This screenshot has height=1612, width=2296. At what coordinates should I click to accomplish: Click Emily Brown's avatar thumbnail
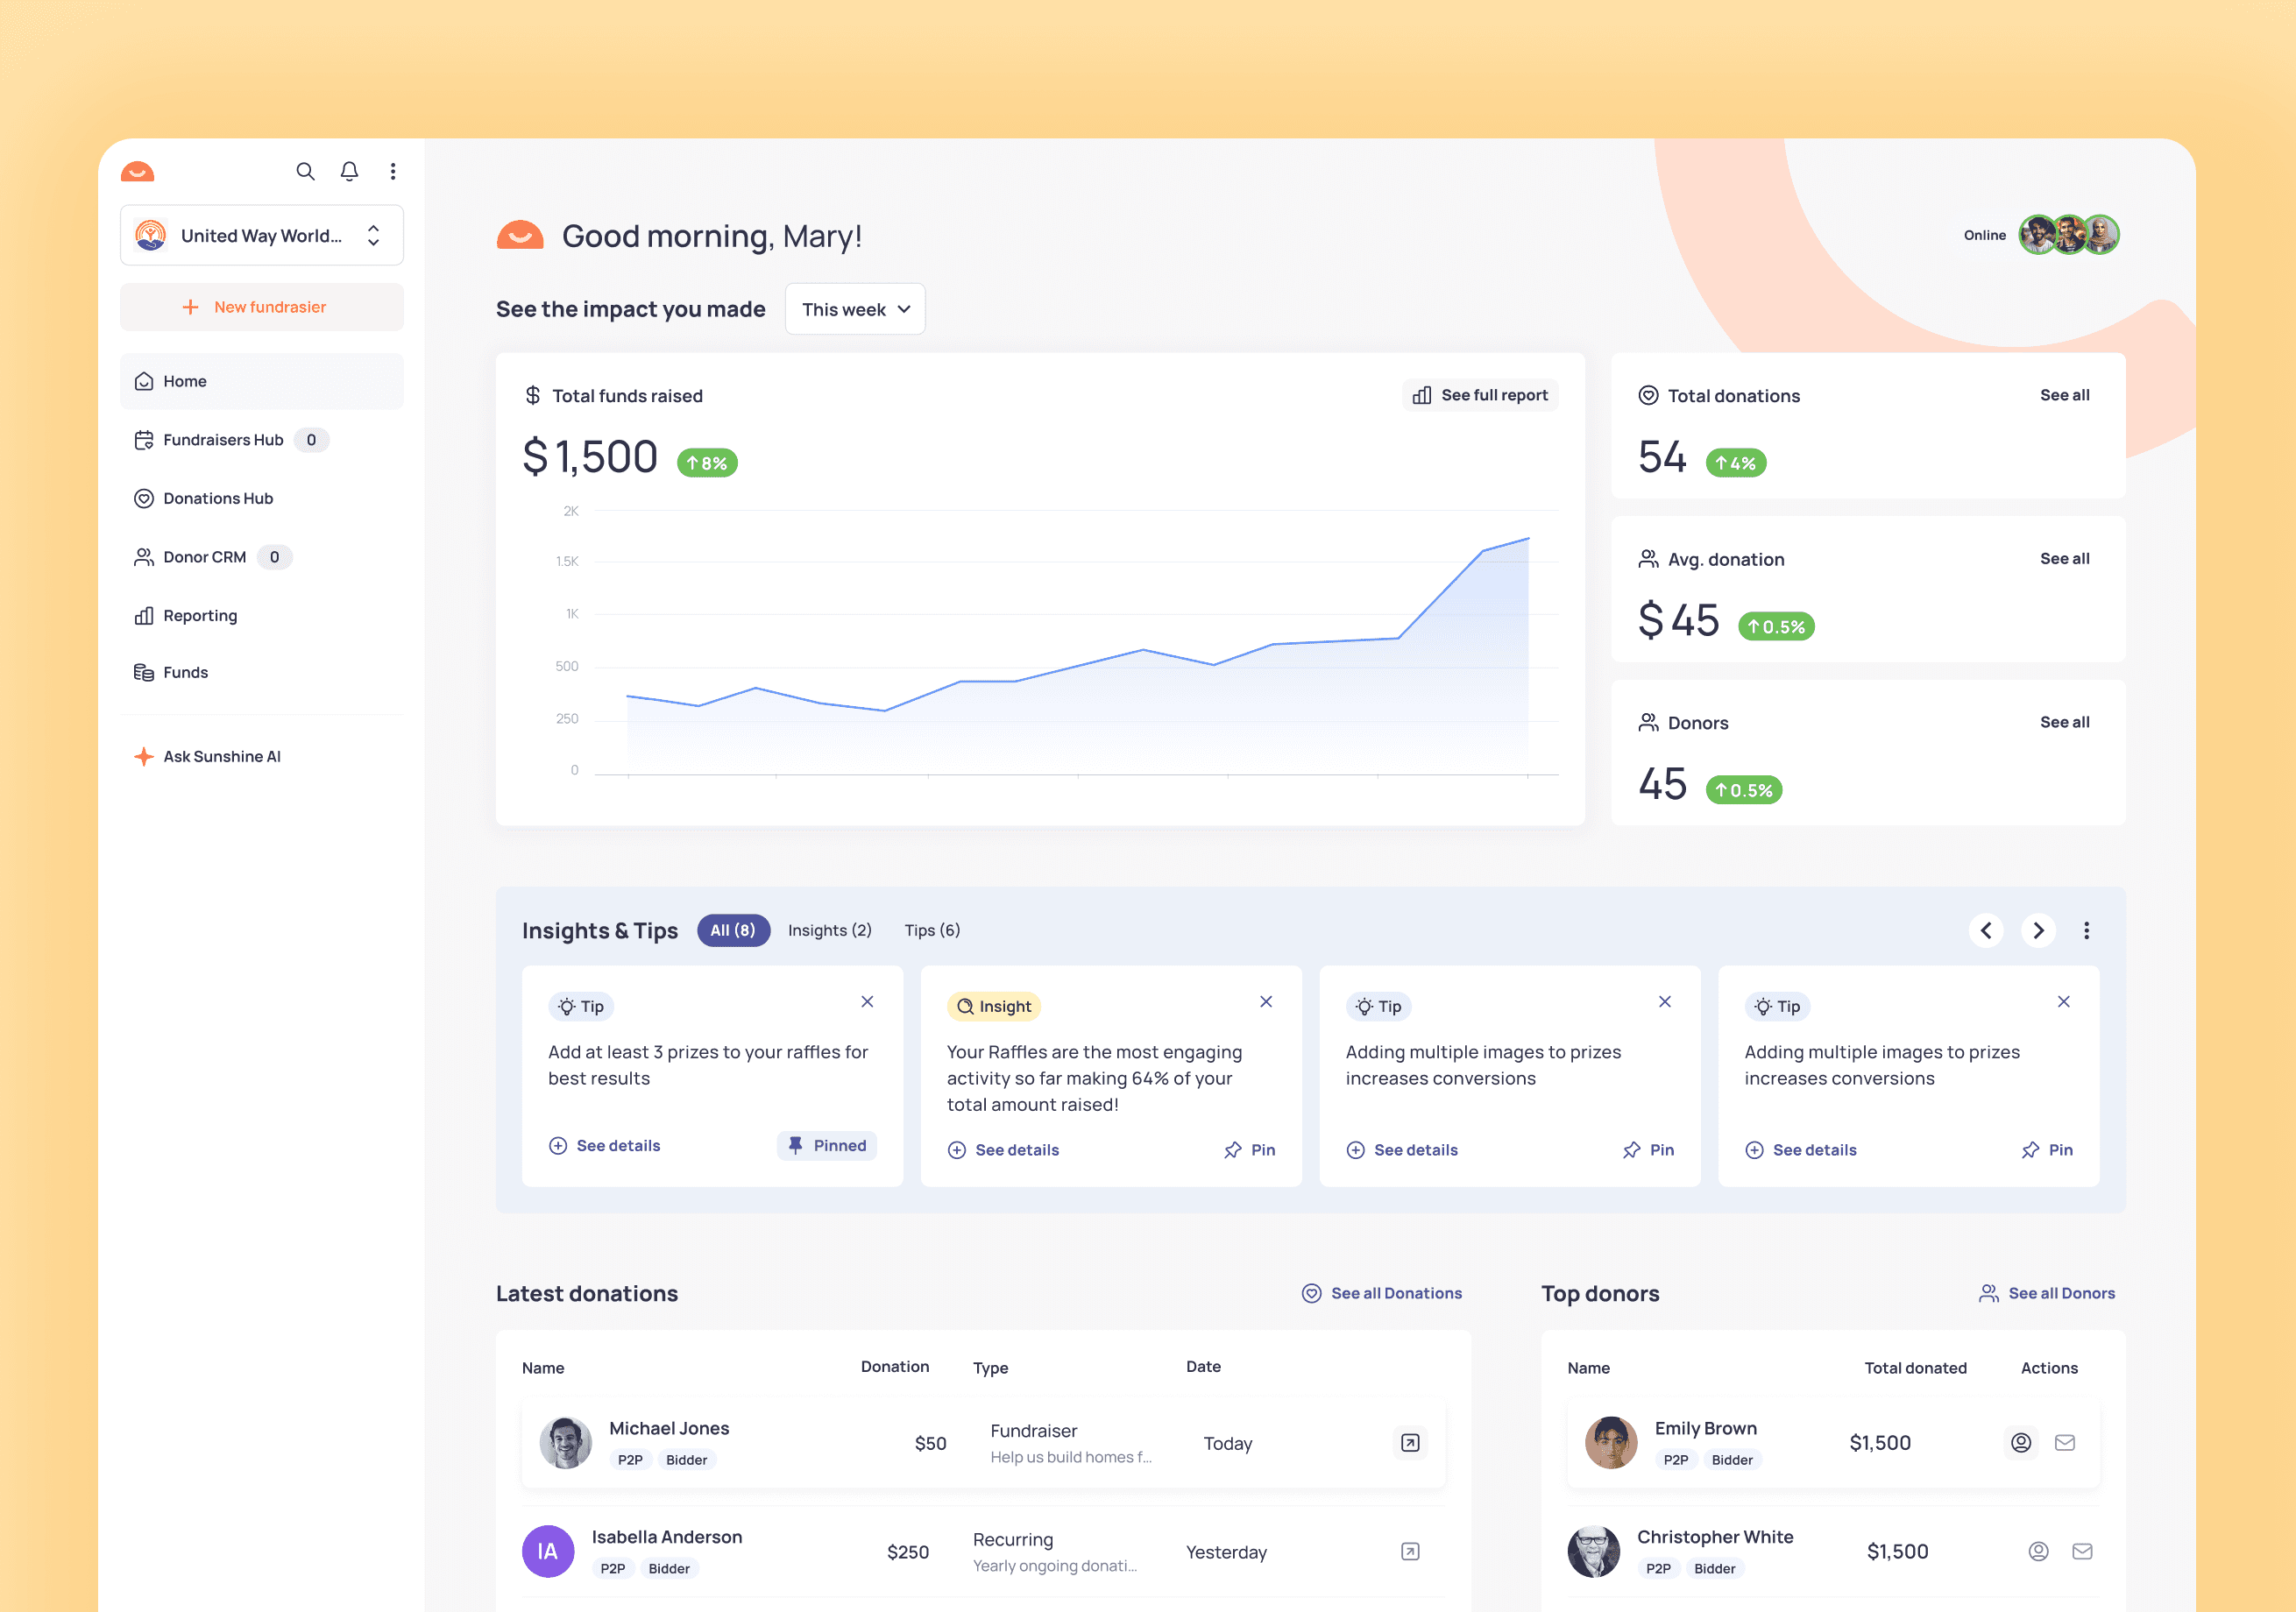point(1610,1443)
